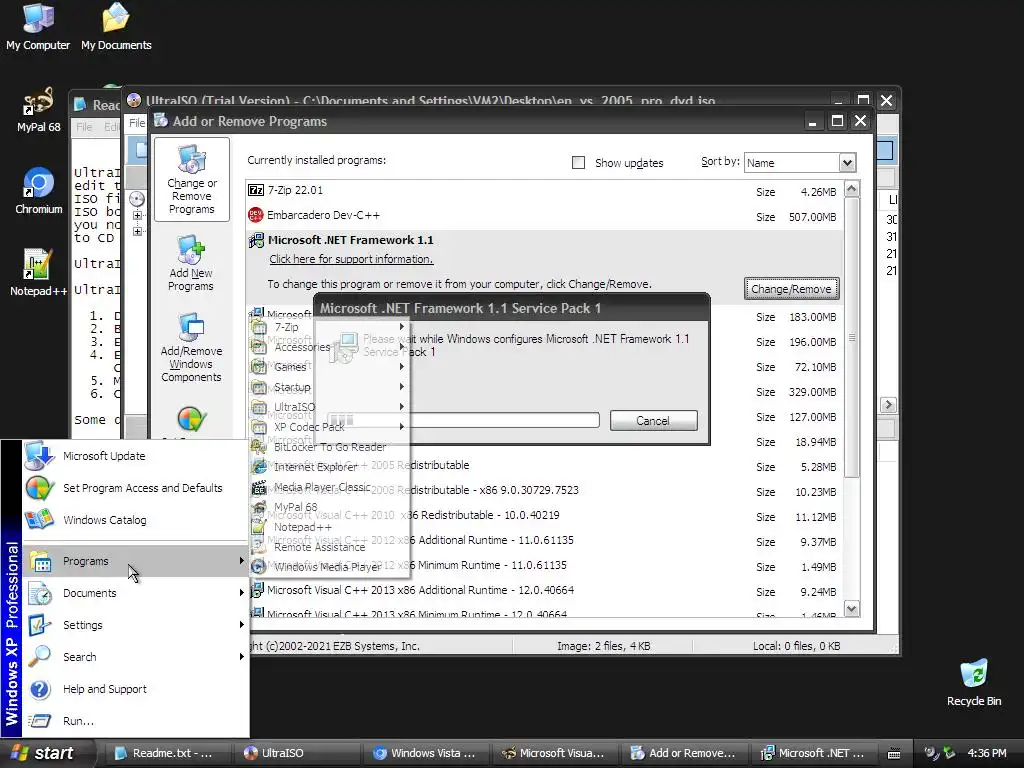Screen dimensions: 1024x768
Task: Launch Chromium desktop shortcut
Action: [39, 191]
